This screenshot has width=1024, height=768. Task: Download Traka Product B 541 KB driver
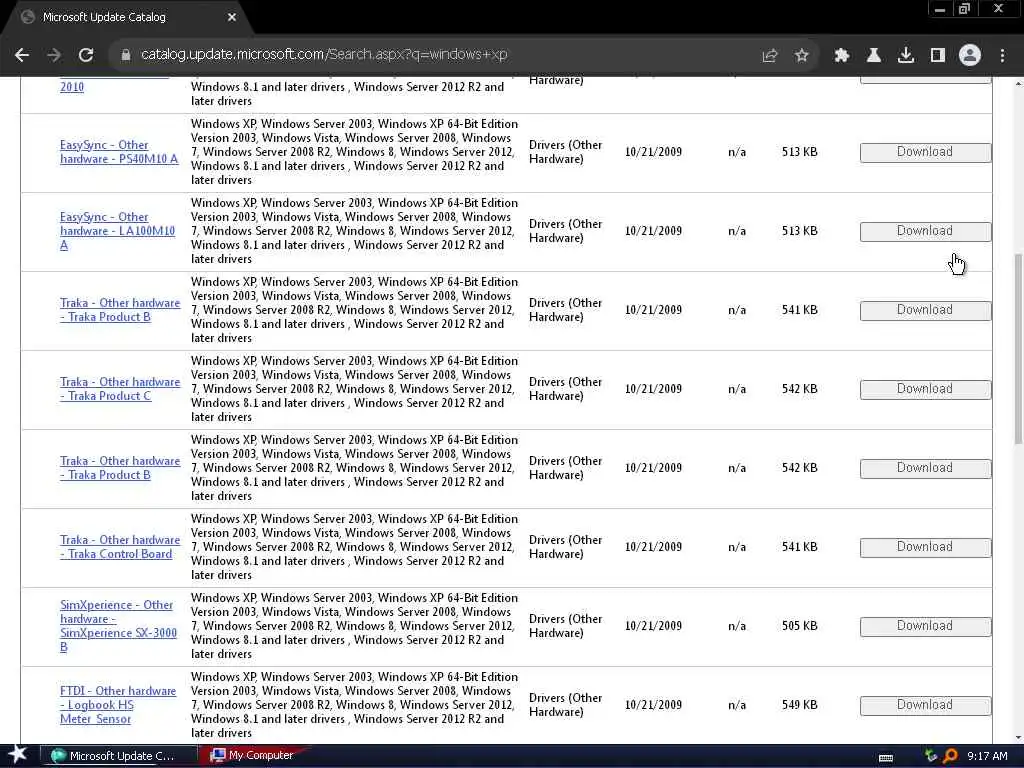click(925, 310)
